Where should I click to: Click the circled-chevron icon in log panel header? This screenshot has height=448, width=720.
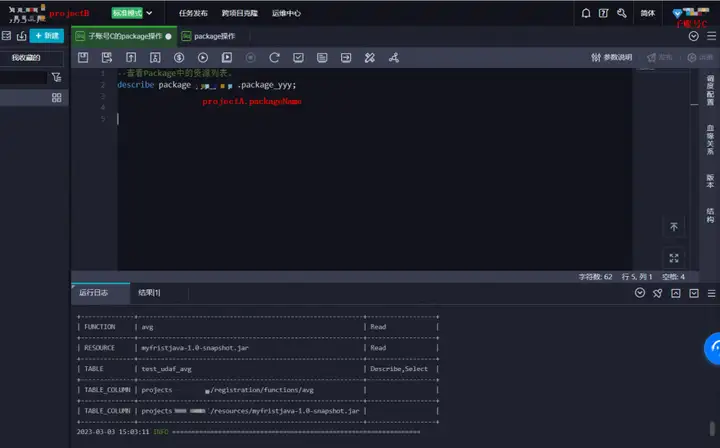point(640,293)
